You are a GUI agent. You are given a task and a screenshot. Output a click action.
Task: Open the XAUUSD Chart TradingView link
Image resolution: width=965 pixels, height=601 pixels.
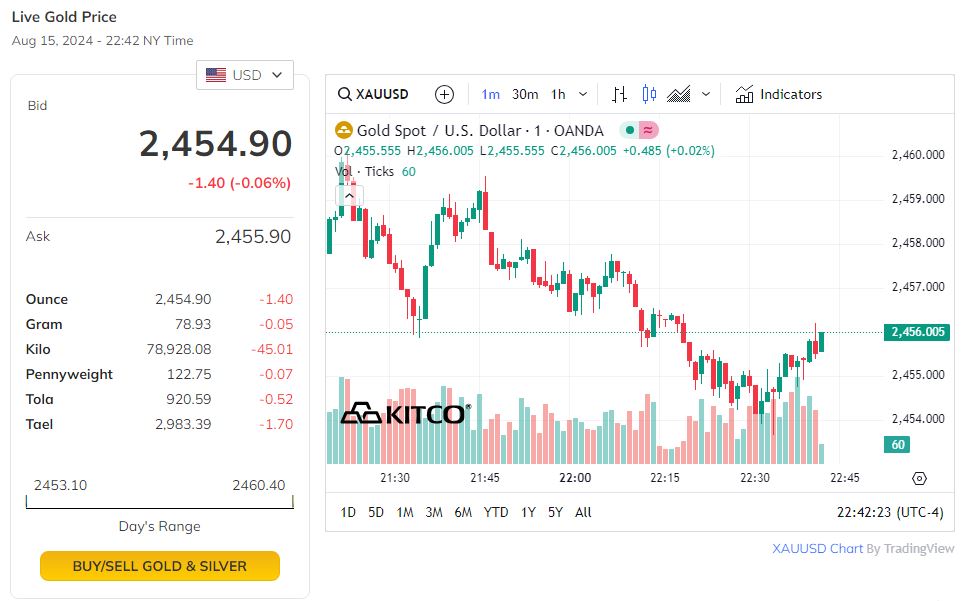(x=863, y=548)
